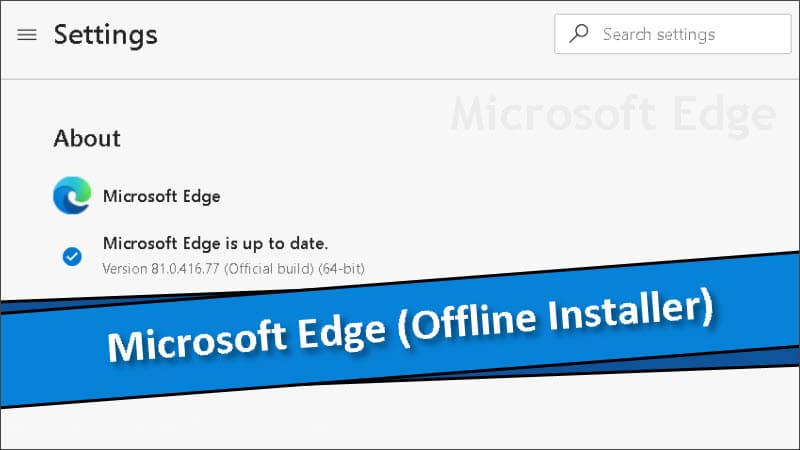Click the Microsoft Edge product name label
Image resolution: width=800 pixels, height=450 pixels.
click(x=161, y=196)
